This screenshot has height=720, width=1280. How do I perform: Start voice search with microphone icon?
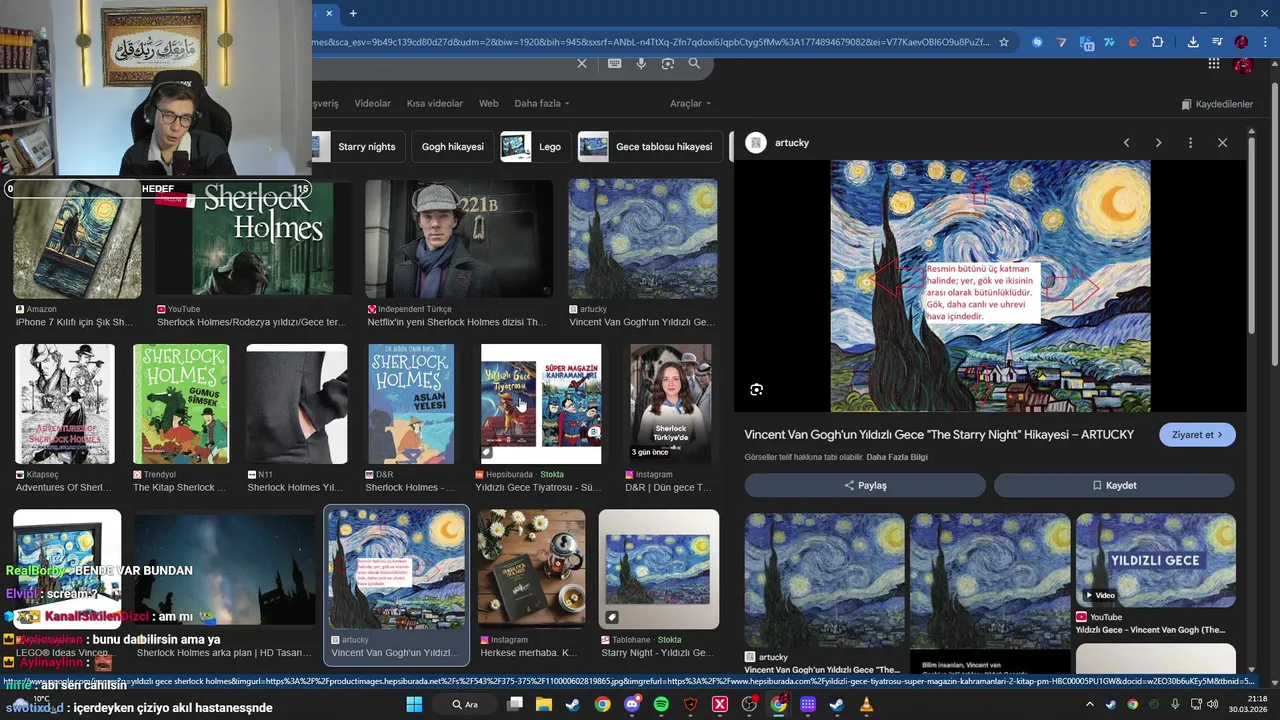641,64
